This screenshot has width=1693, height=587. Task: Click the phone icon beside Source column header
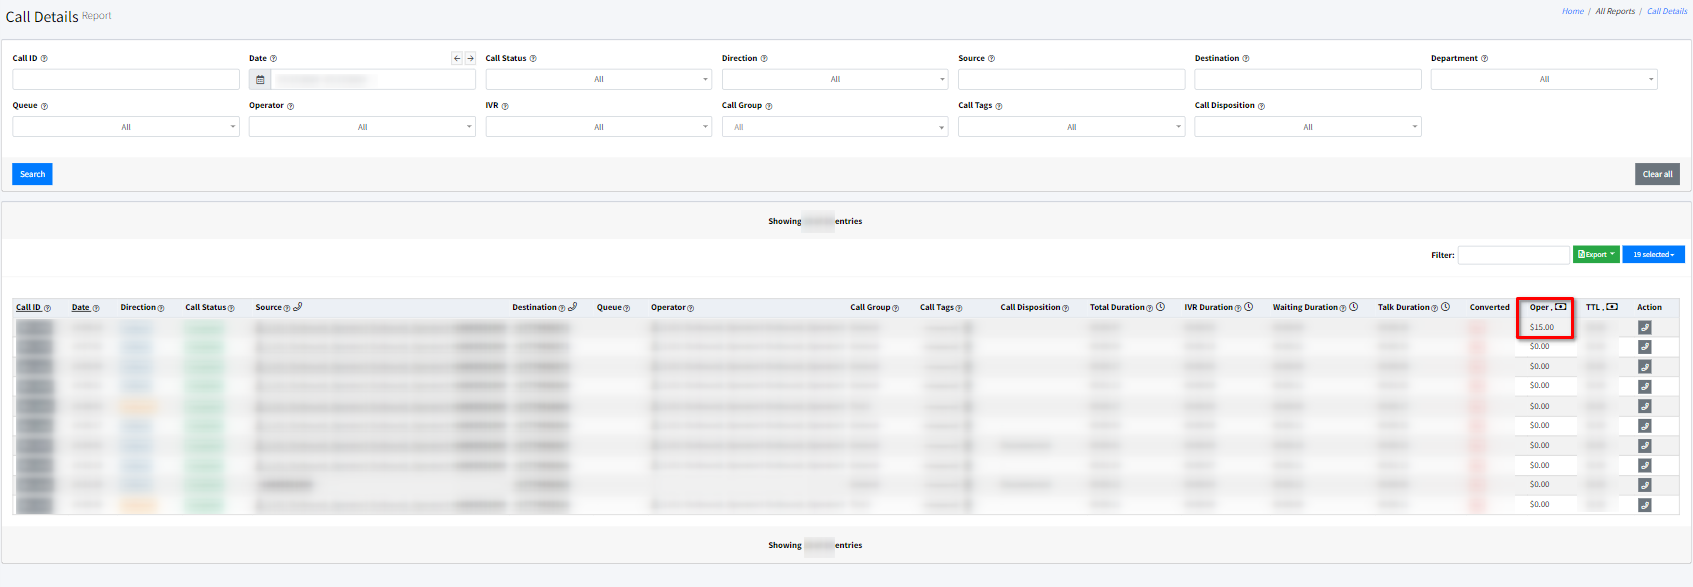[298, 307]
